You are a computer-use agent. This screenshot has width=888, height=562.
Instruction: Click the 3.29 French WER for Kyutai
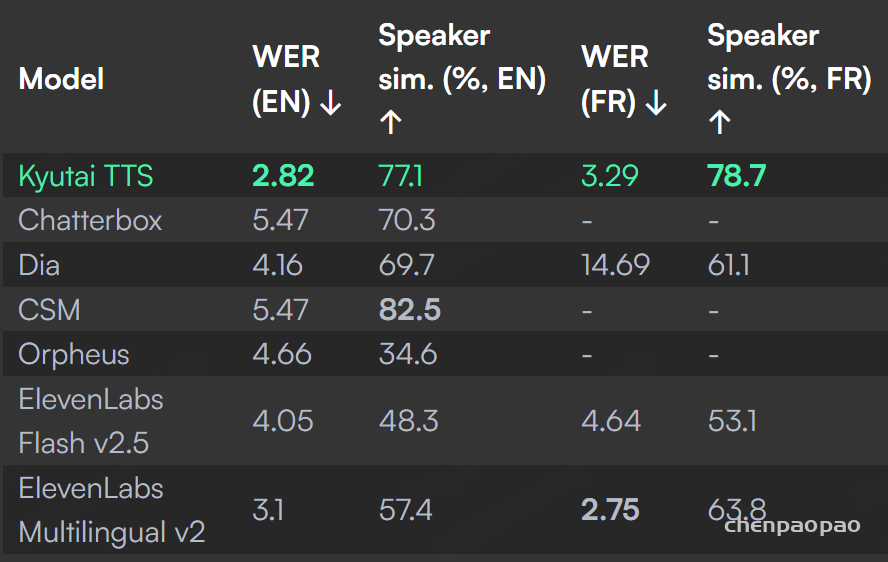coord(610,176)
